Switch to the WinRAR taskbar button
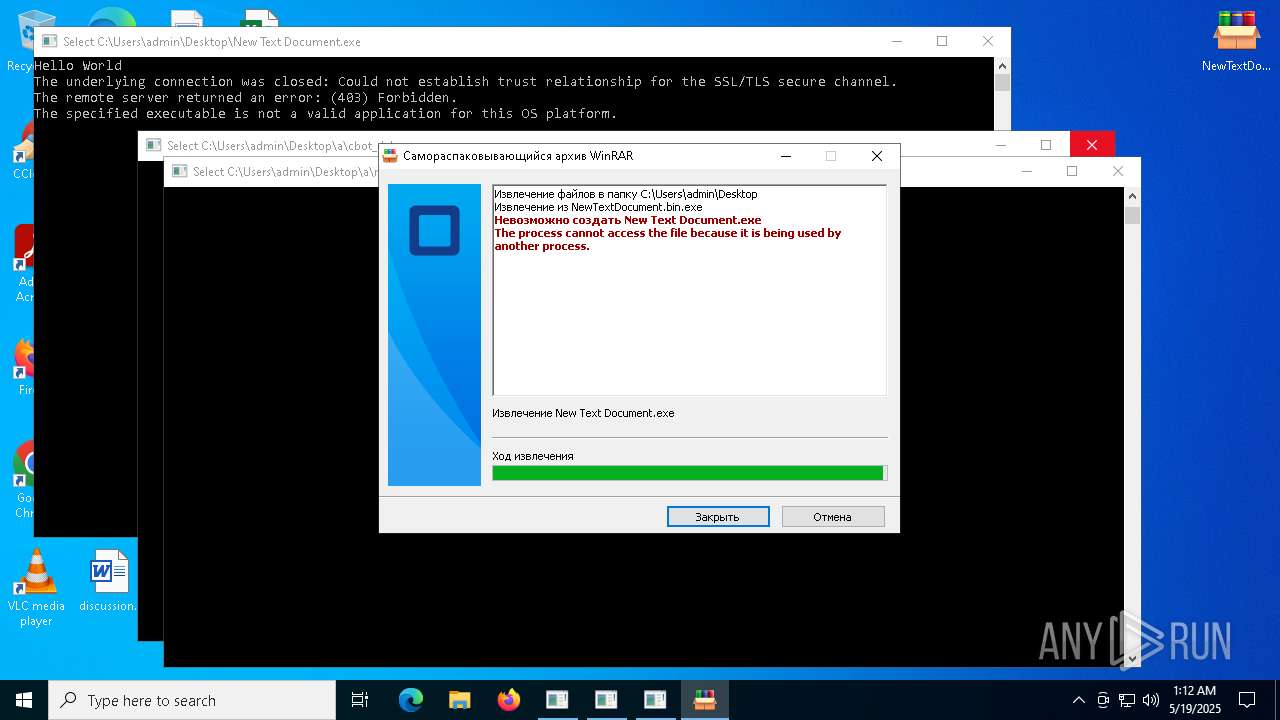The width and height of the screenshot is (1280, 720). click(705, 700)
